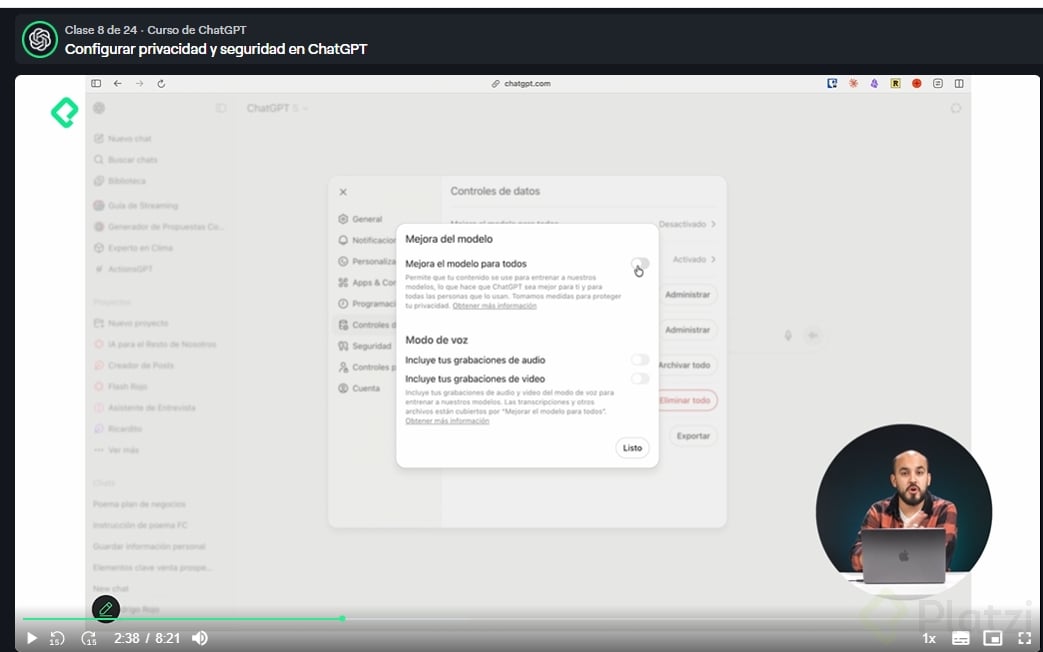
Task: Expand the Desactivado chevron row
Action: tap(688, 224)
